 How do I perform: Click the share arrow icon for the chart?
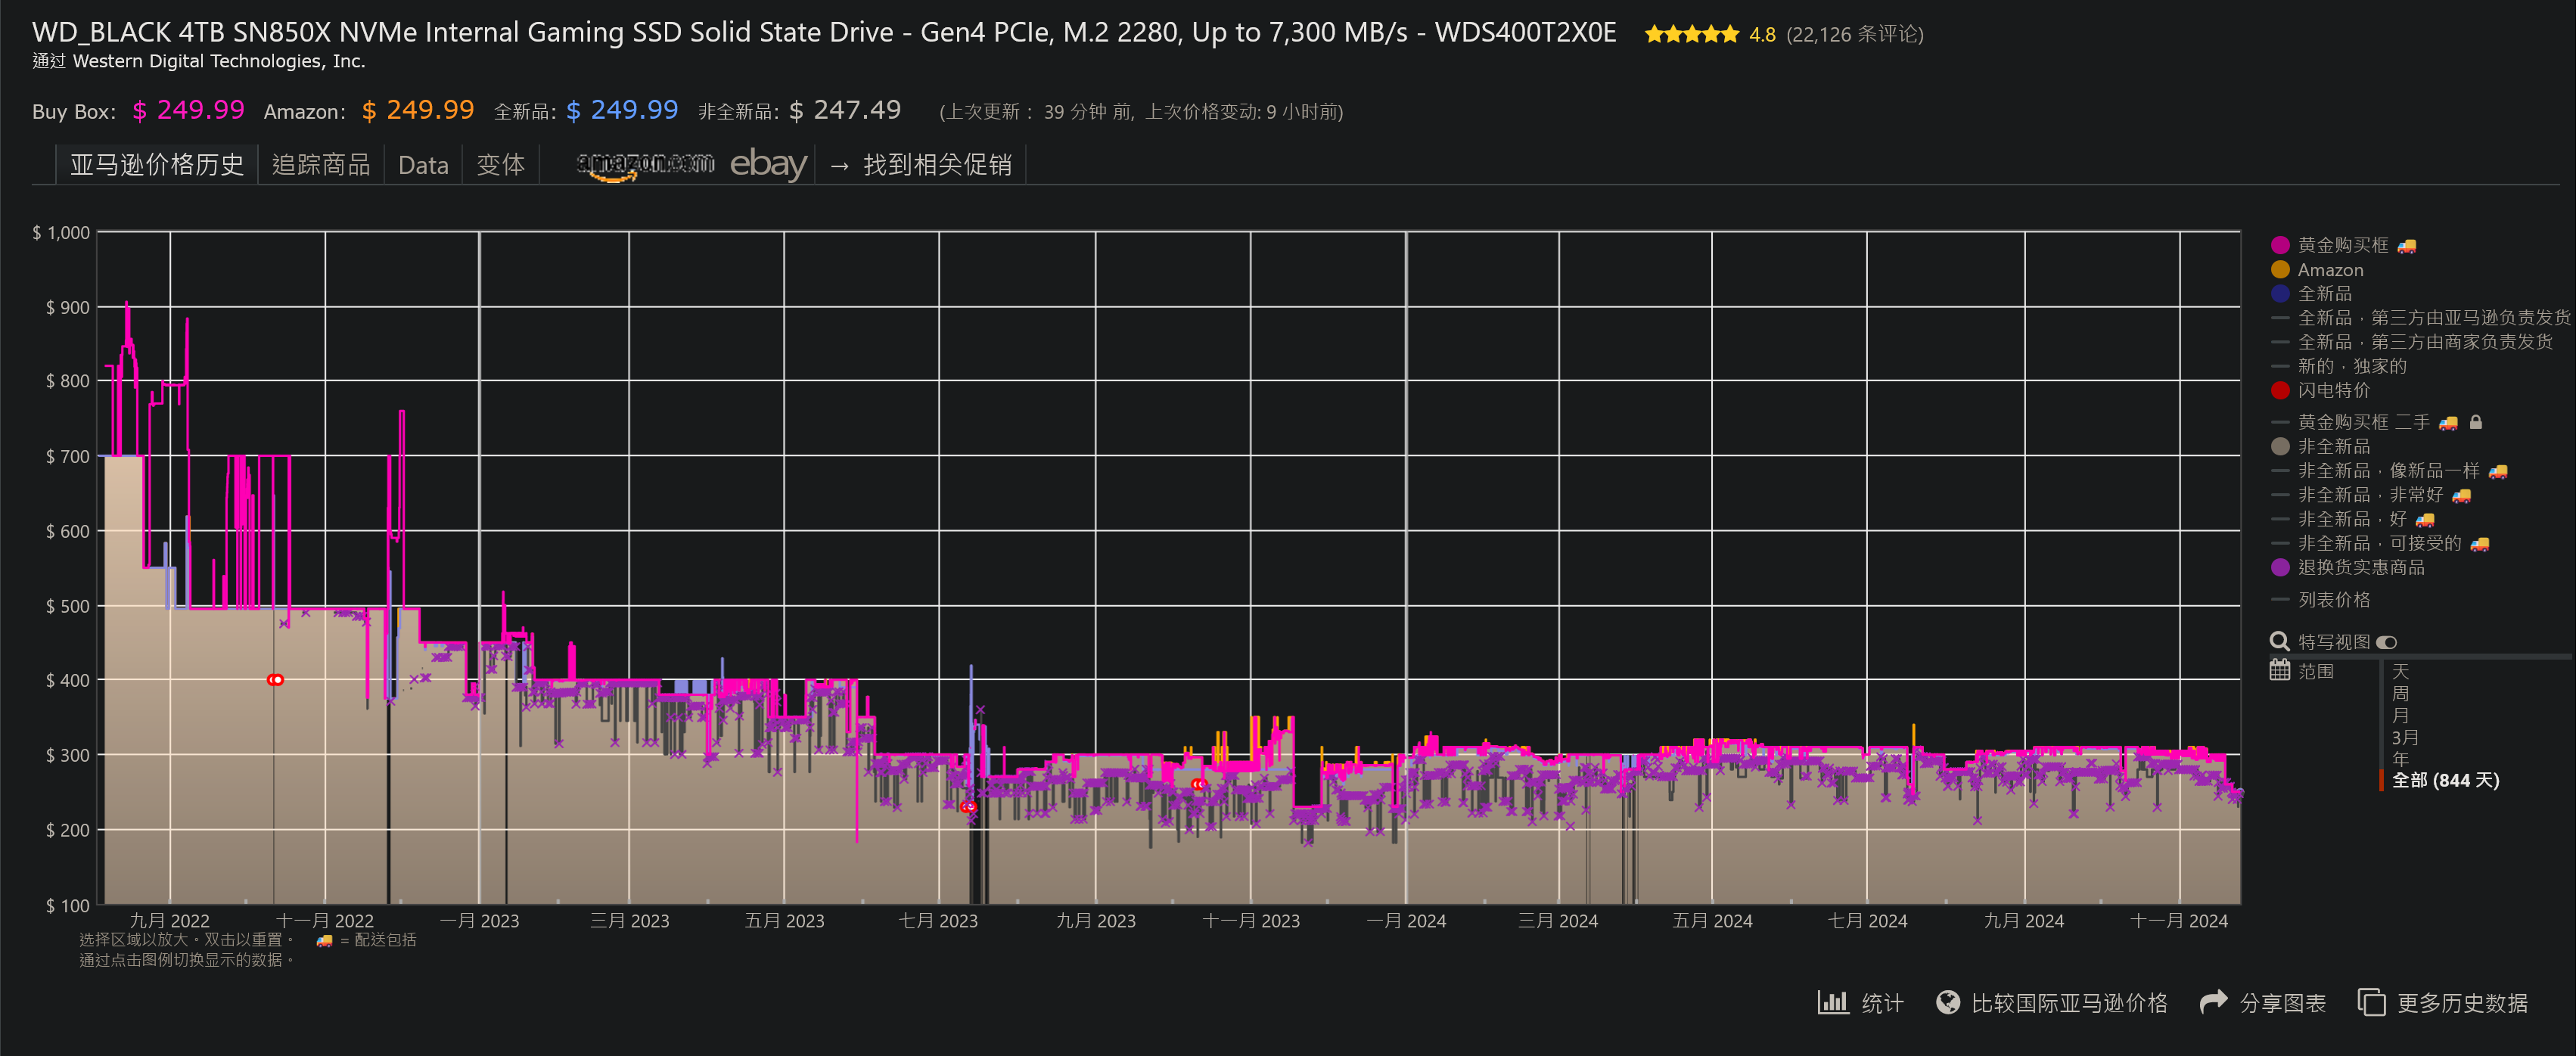(2214, 1001)
